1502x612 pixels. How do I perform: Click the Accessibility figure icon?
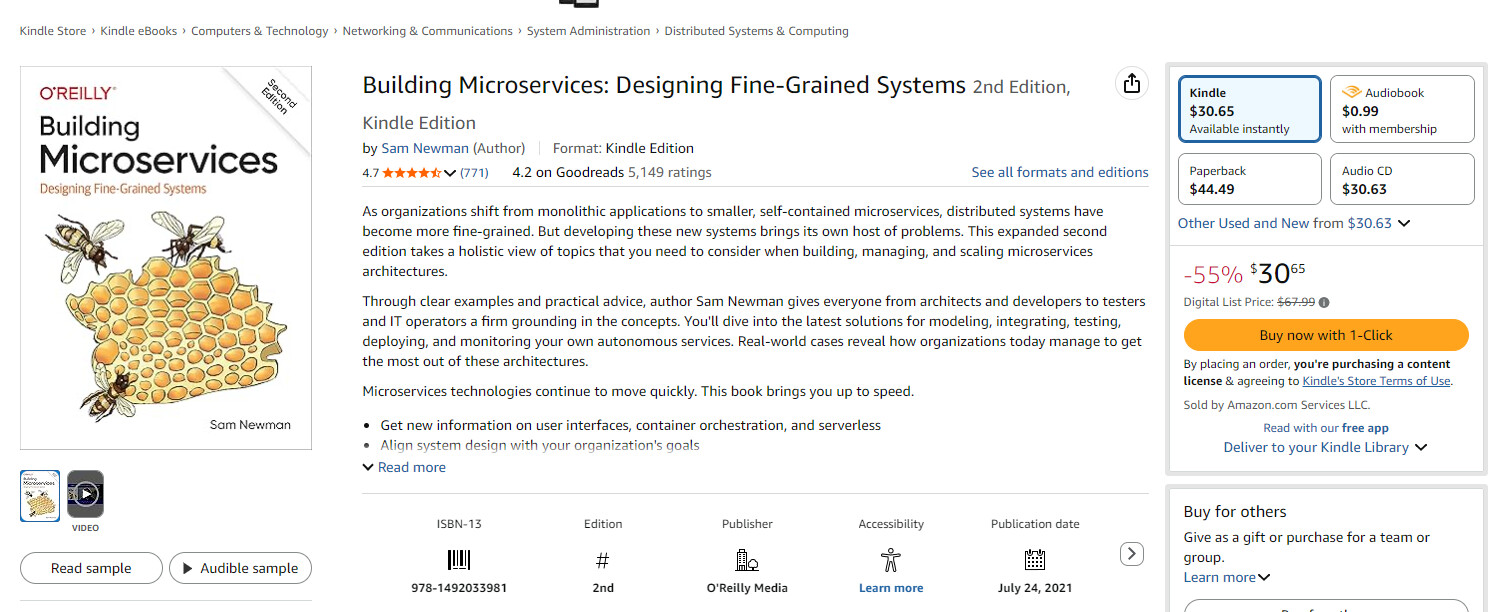(891, 559)
